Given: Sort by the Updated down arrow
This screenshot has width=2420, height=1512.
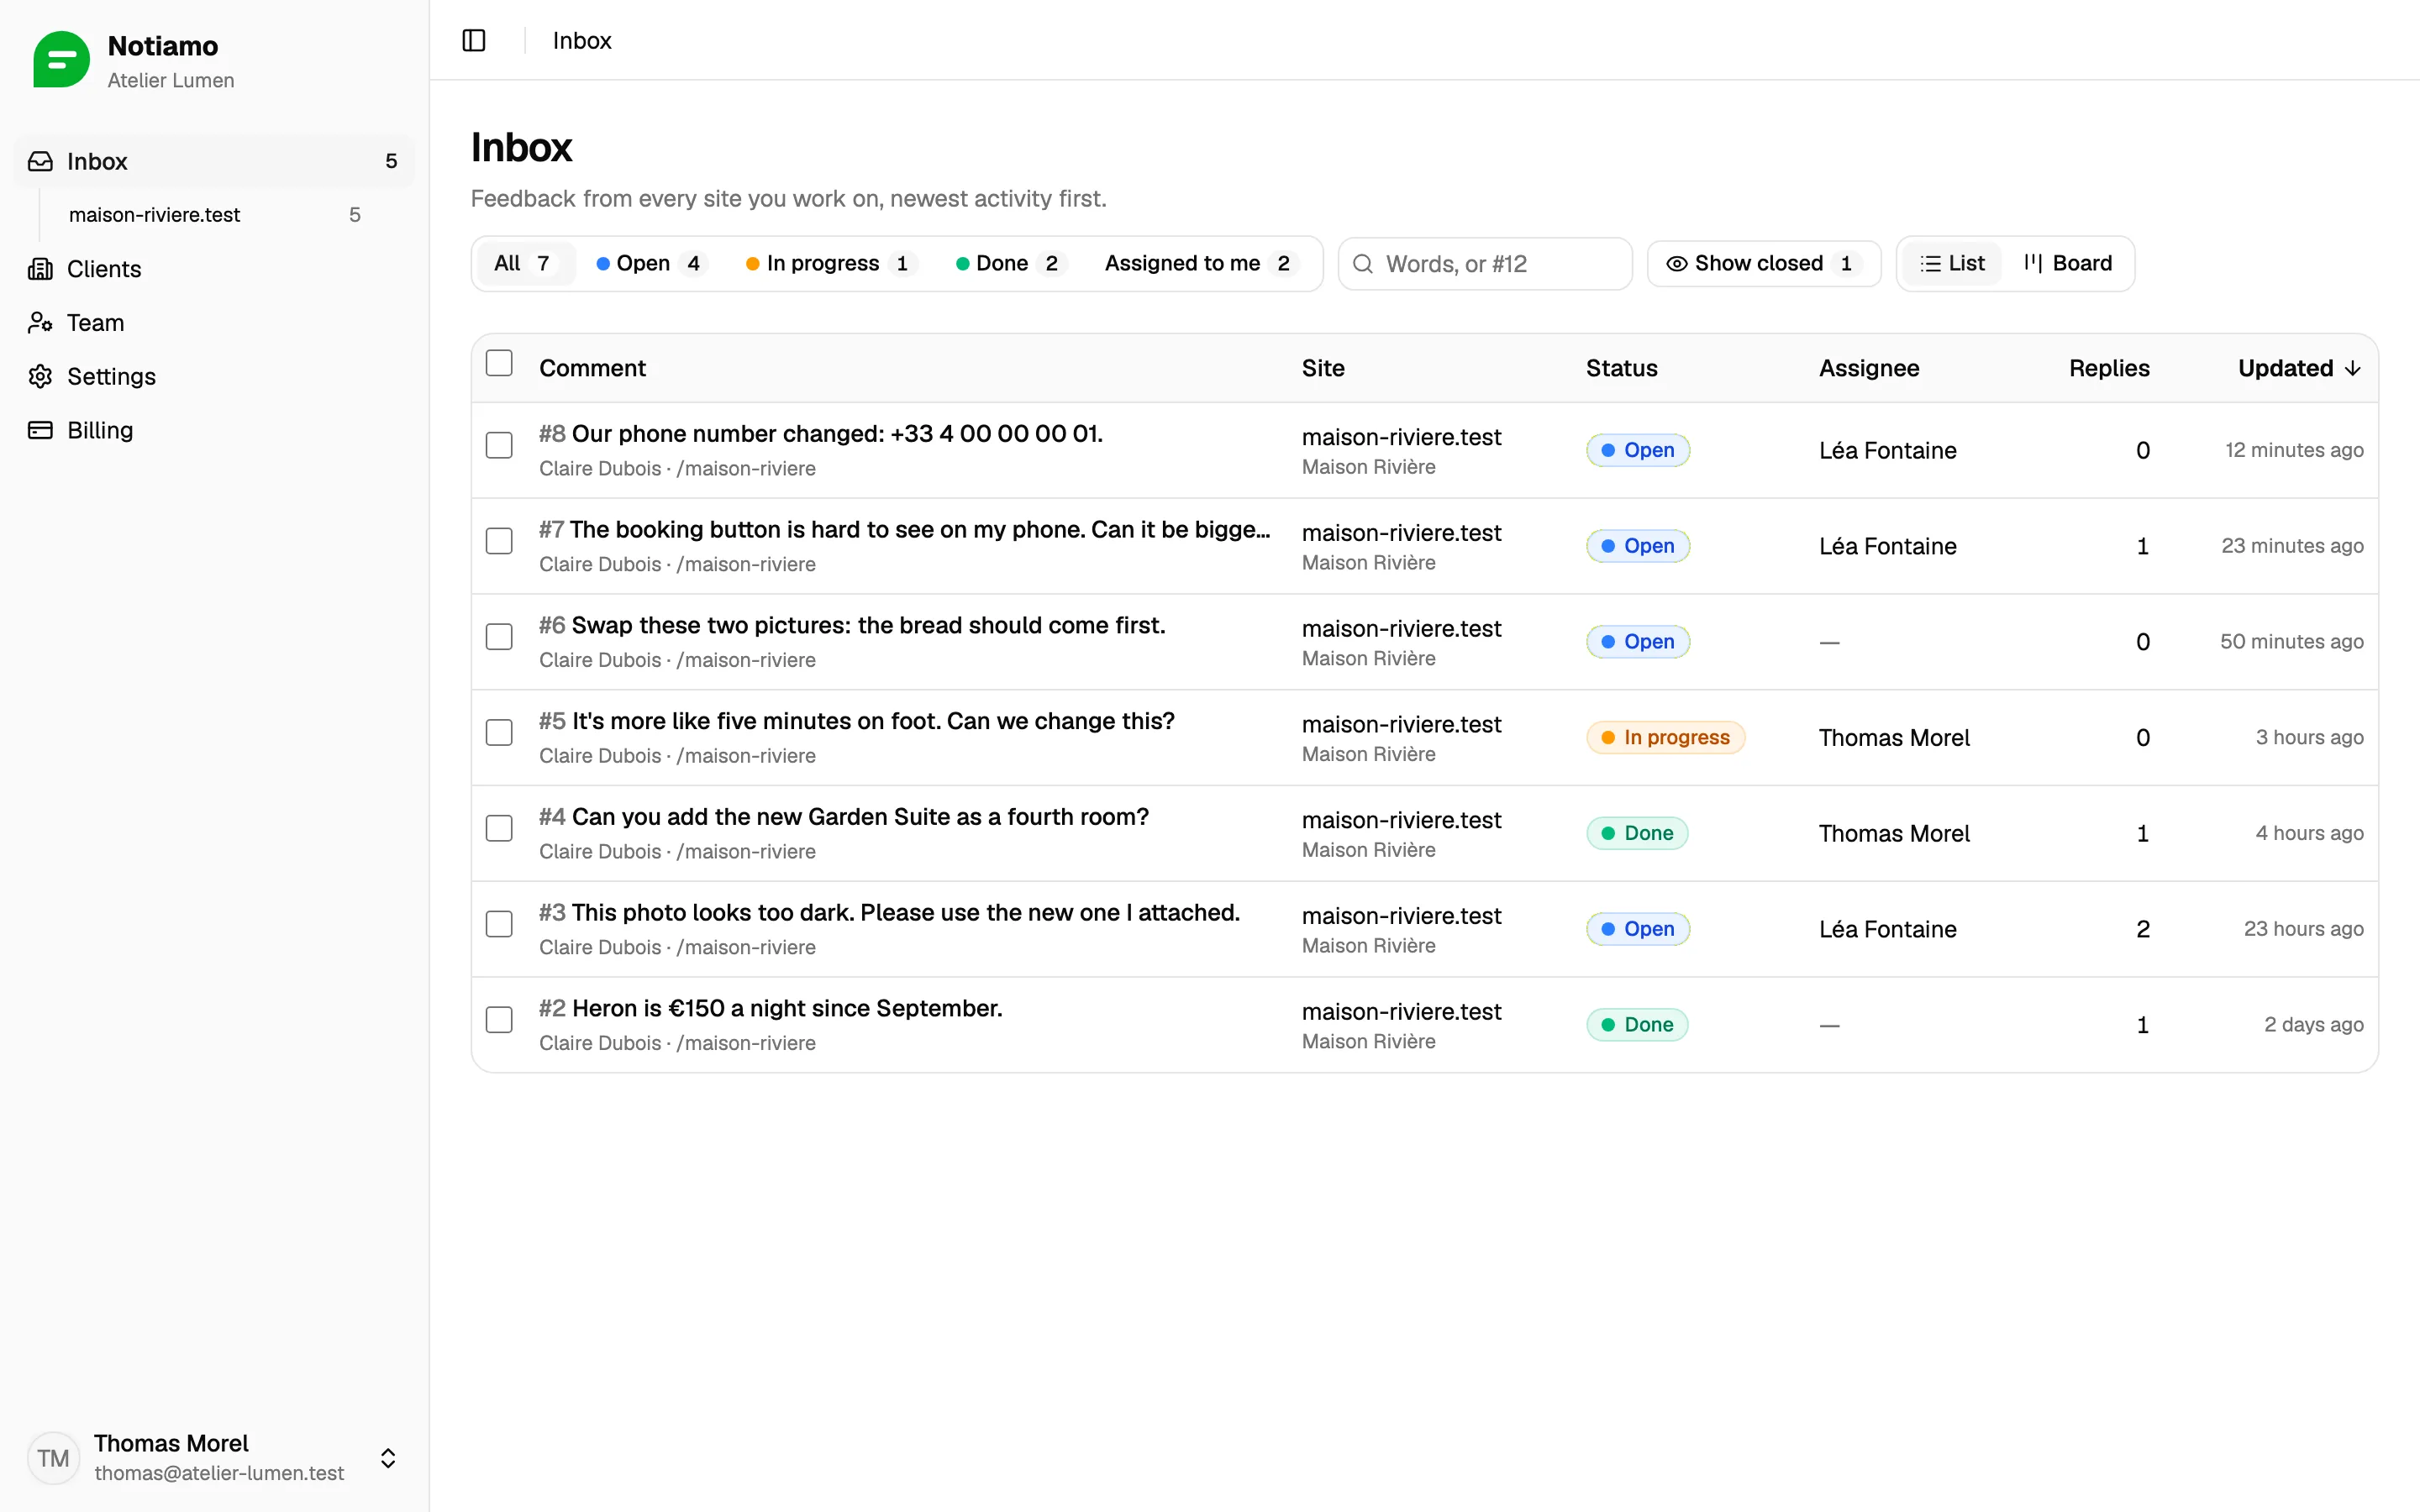Looking at the screenshot, I should tap(2353, 368).
